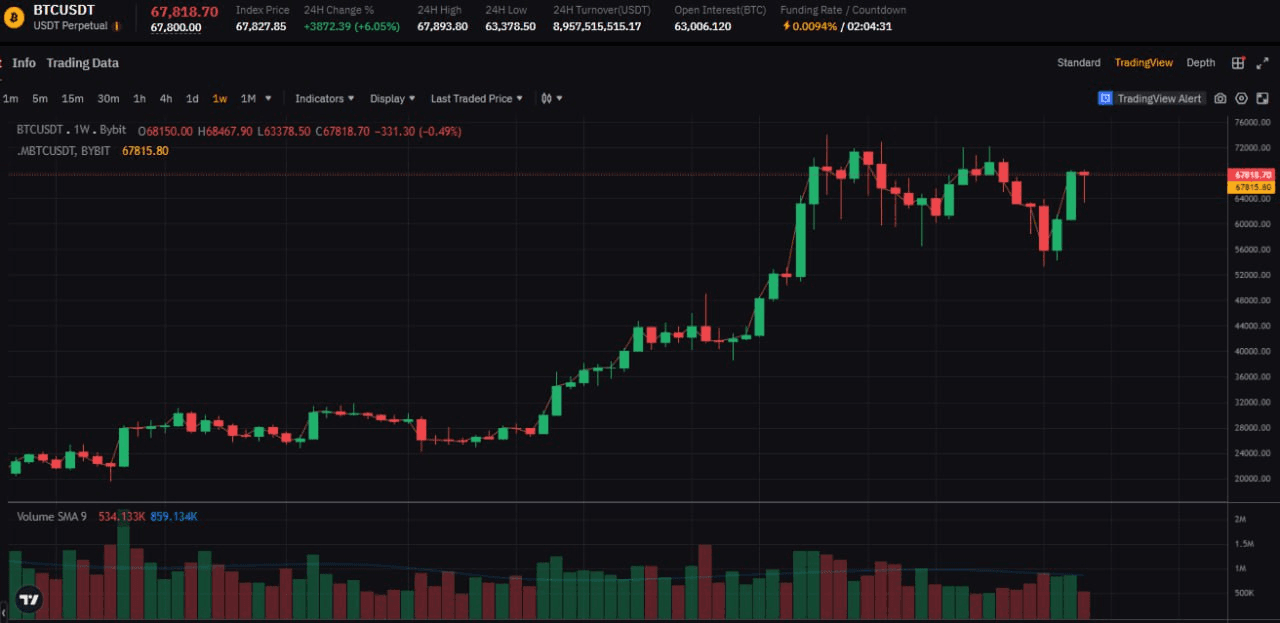The image size is (1280, 623).
Task: Click the 24H Turnover value 8,957,515,515.17
Action: [x=597, y=27]
